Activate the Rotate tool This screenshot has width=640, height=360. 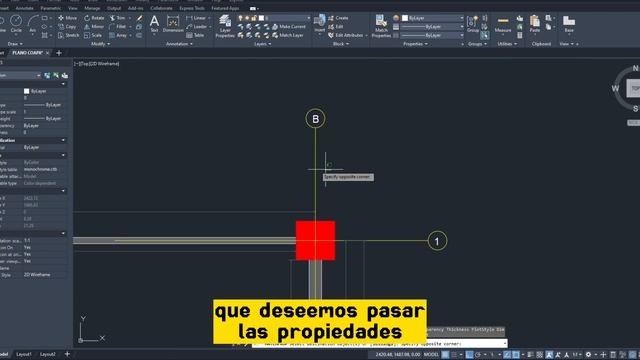(94, 18)
